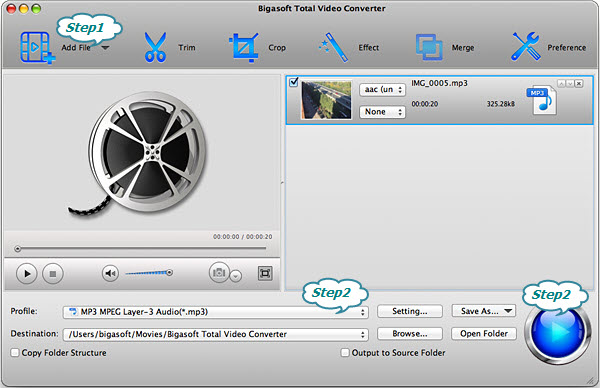Open the Profile MP3 format dropdown
600x388 pixels.
tap(215, 312)
